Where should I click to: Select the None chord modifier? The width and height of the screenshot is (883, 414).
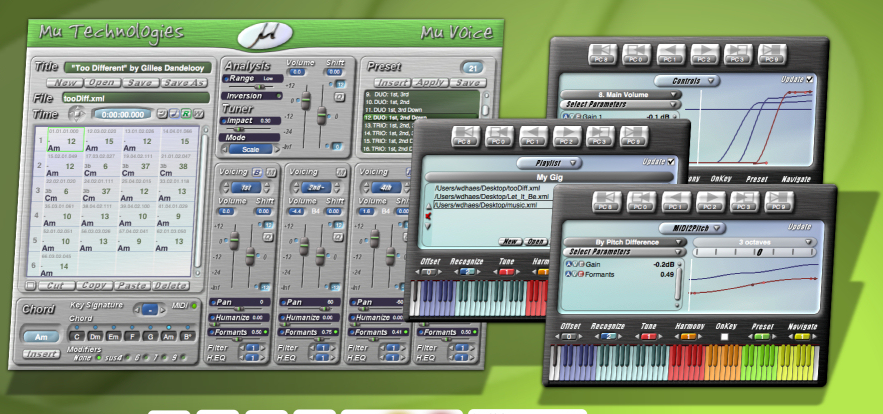[x=99, y=357]
